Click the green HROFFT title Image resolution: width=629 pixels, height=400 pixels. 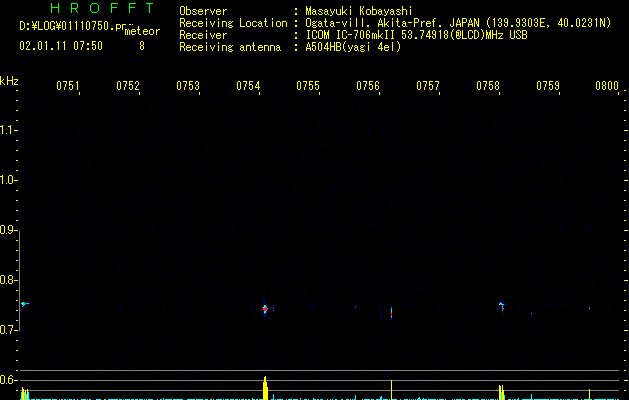[103, 8]
